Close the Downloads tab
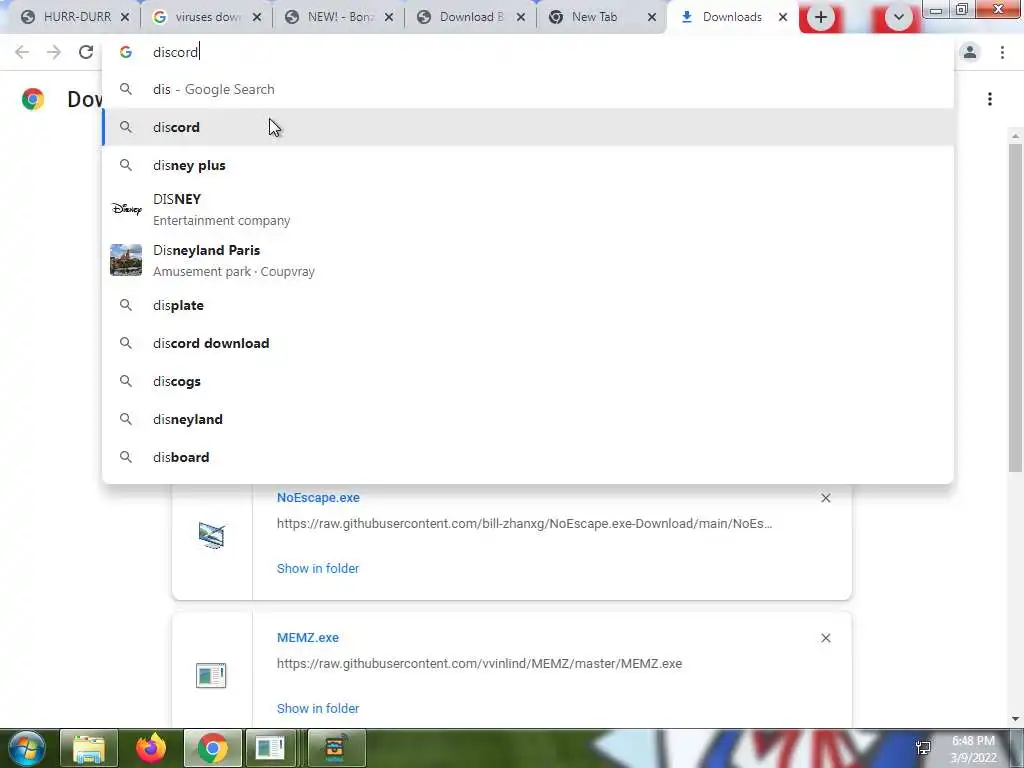 click(x=783, y=18)
